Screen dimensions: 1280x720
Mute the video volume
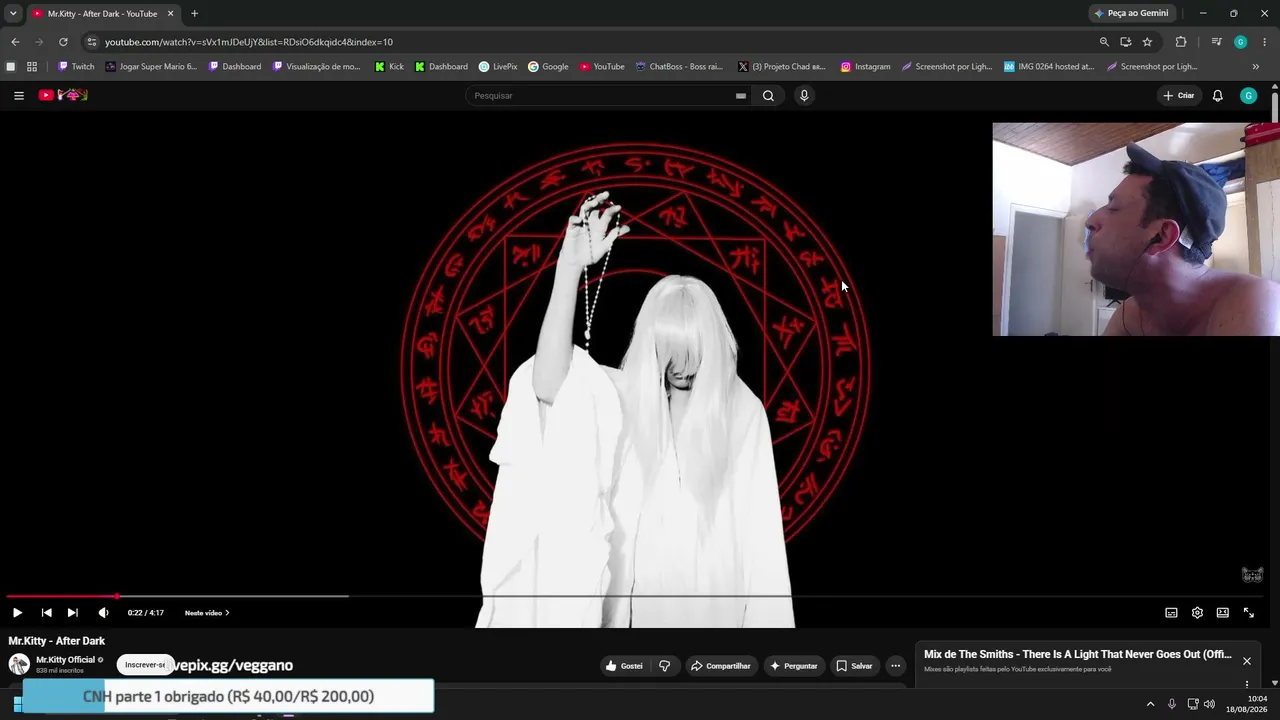(x=103, y=613)
